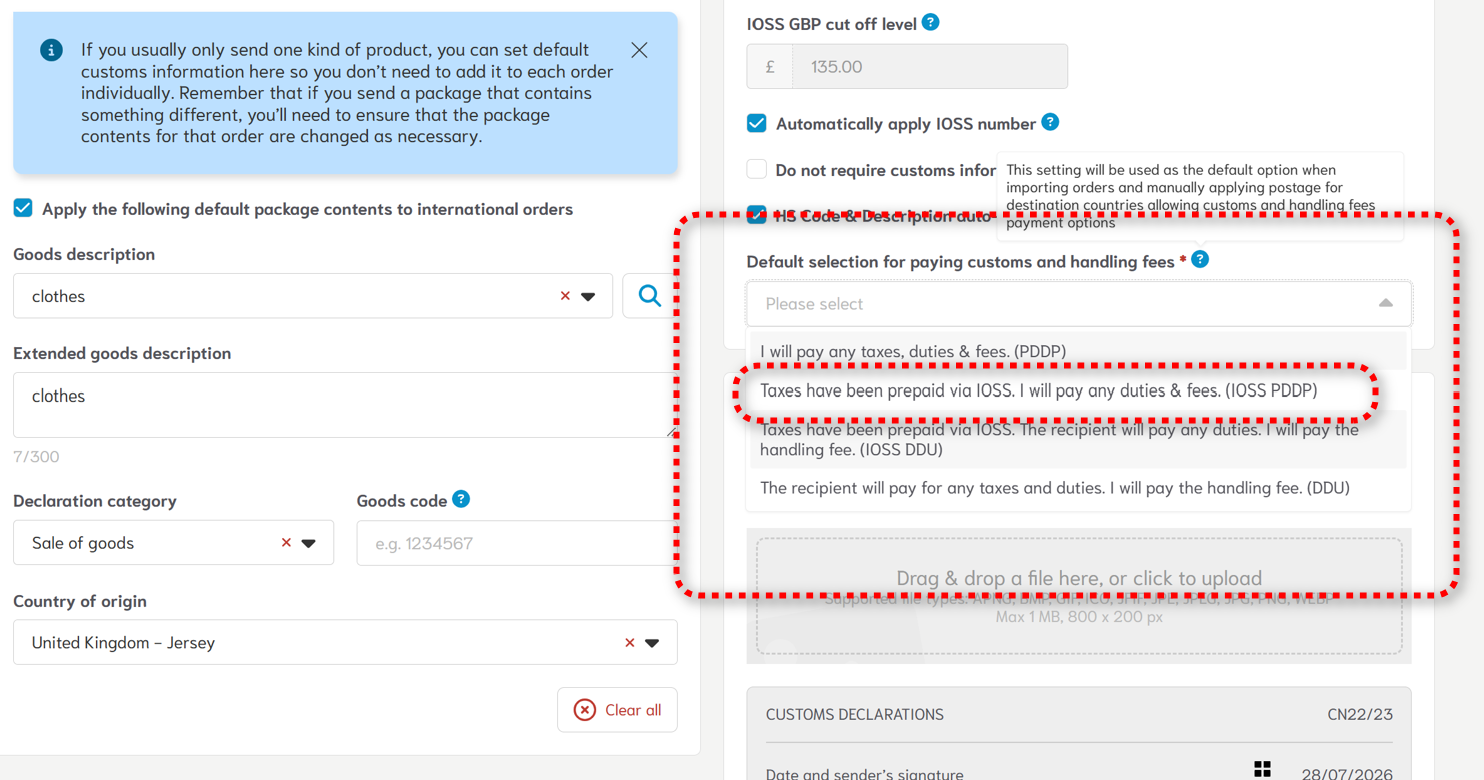Expand the Goods description dropdown arrow
This screenshot has height=780, width=1484.
click(588, 297)
